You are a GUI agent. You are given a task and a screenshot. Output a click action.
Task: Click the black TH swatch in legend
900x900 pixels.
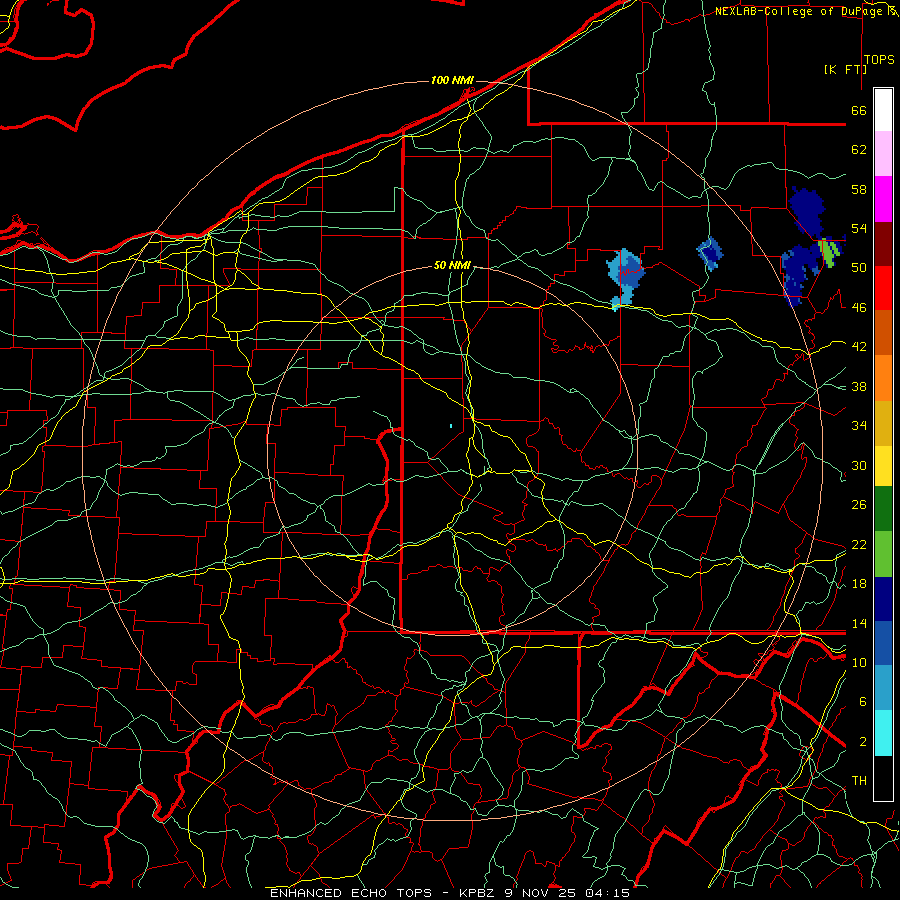pyautogui.click(x=883, y=778)
